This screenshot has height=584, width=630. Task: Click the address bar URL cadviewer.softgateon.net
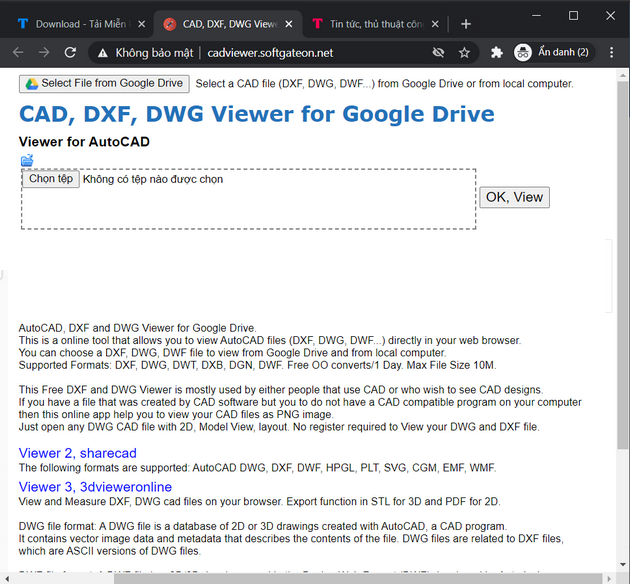270,53
